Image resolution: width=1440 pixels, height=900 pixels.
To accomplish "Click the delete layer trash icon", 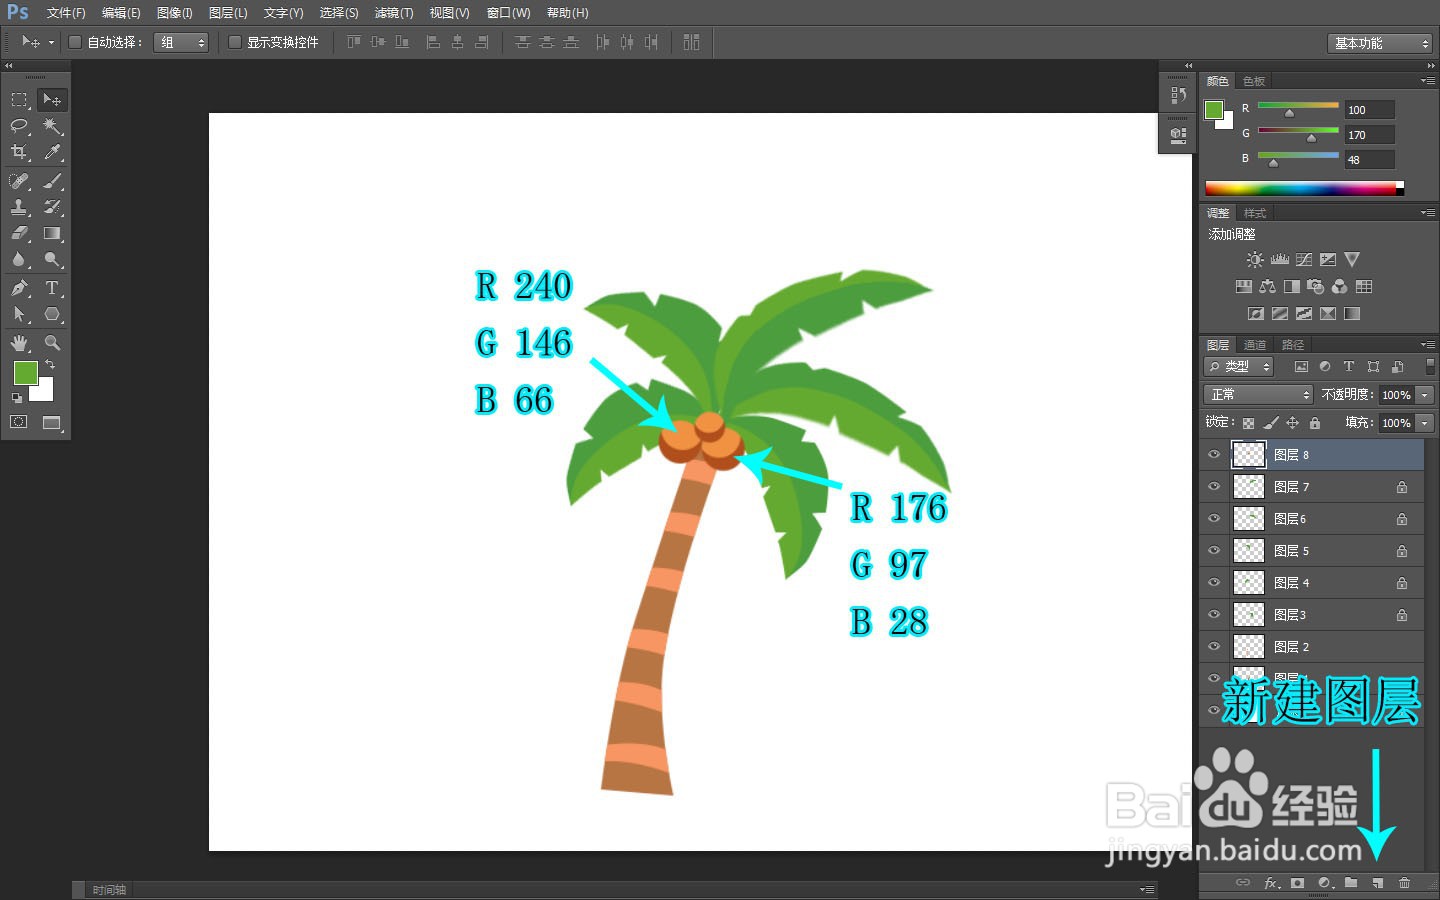I will (x=1404, y=883).
